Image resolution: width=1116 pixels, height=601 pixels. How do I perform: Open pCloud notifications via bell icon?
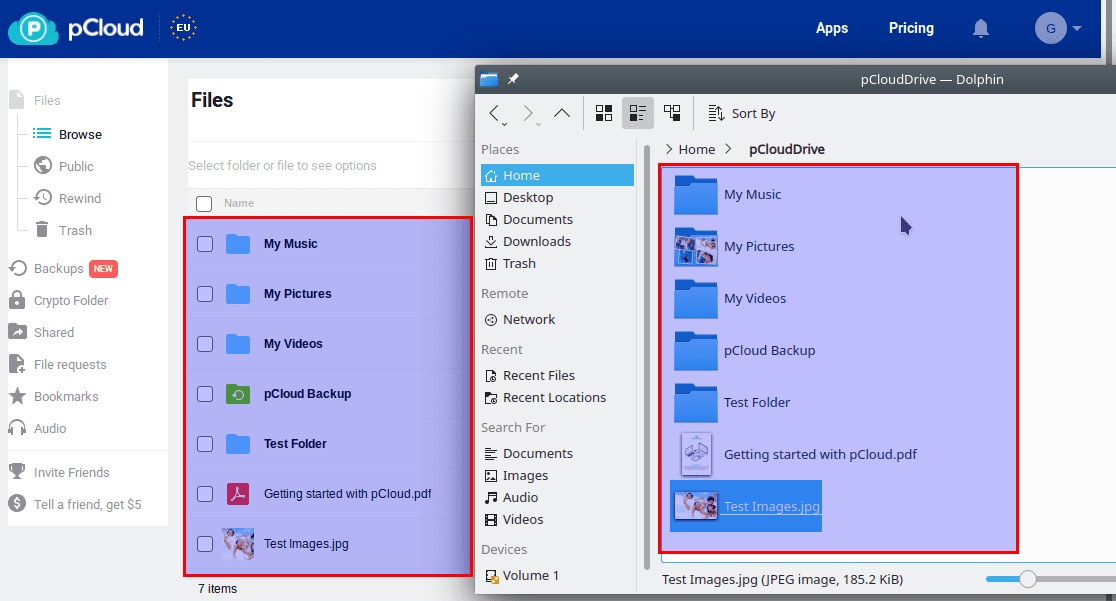point(981,28)
